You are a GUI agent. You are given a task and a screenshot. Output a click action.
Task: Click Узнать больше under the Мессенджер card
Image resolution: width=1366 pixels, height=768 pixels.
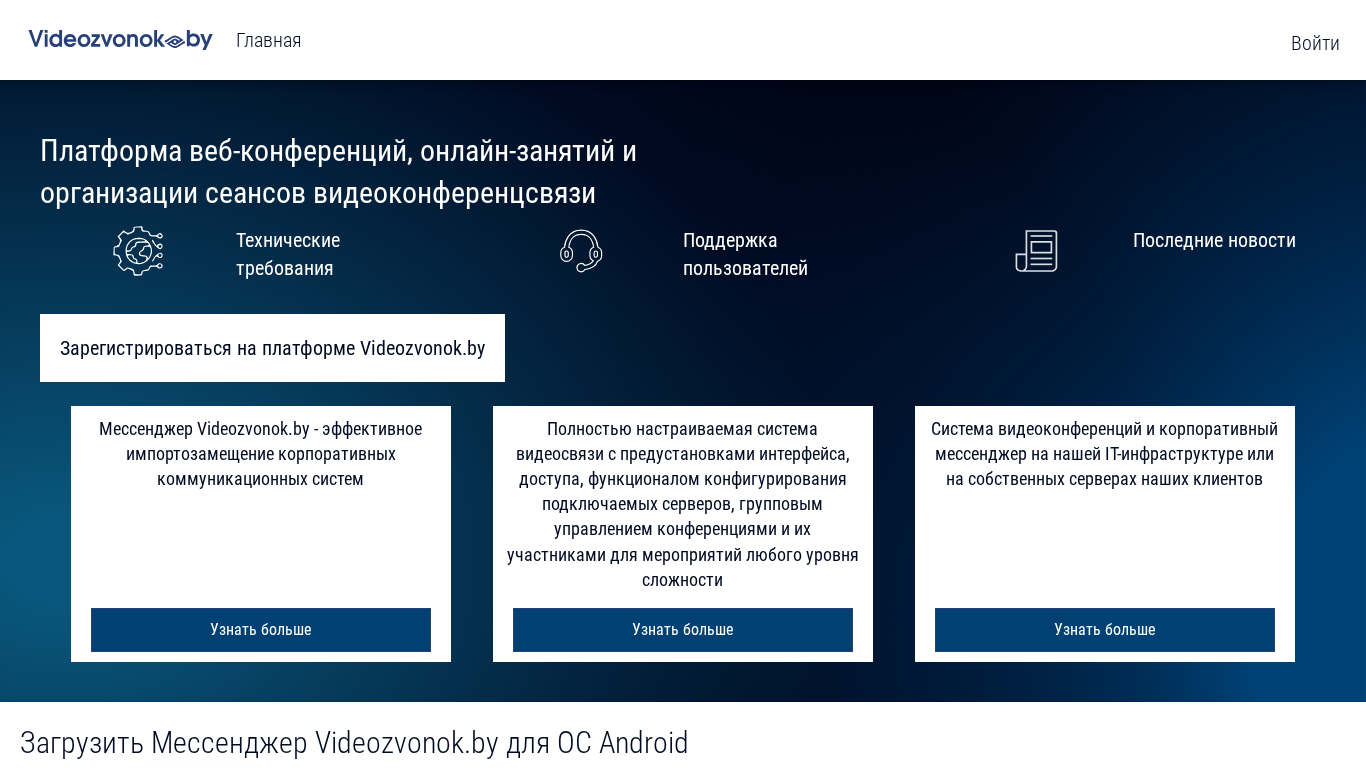(x=261, y=630)
